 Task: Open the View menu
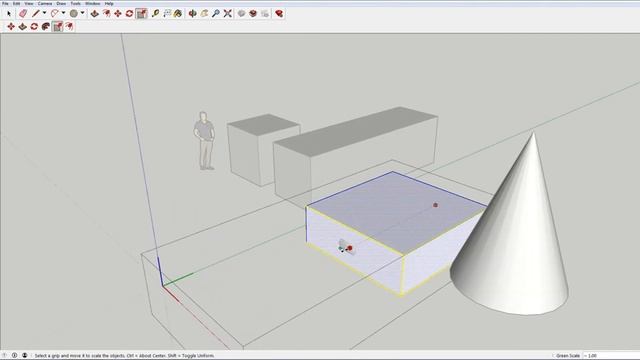click(x=29, y=3)
